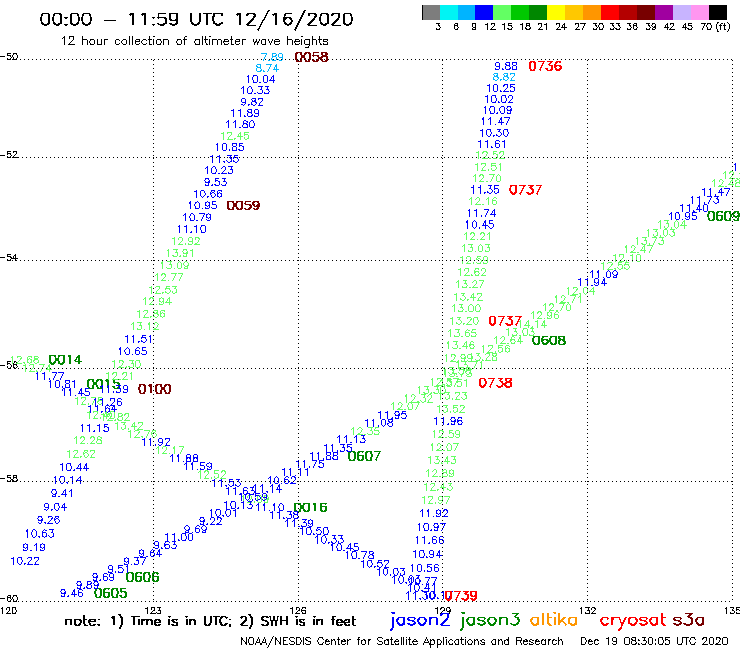Click the -58 latitude axis label
This screenshot has height=650, width=740.
coord(9,479)
